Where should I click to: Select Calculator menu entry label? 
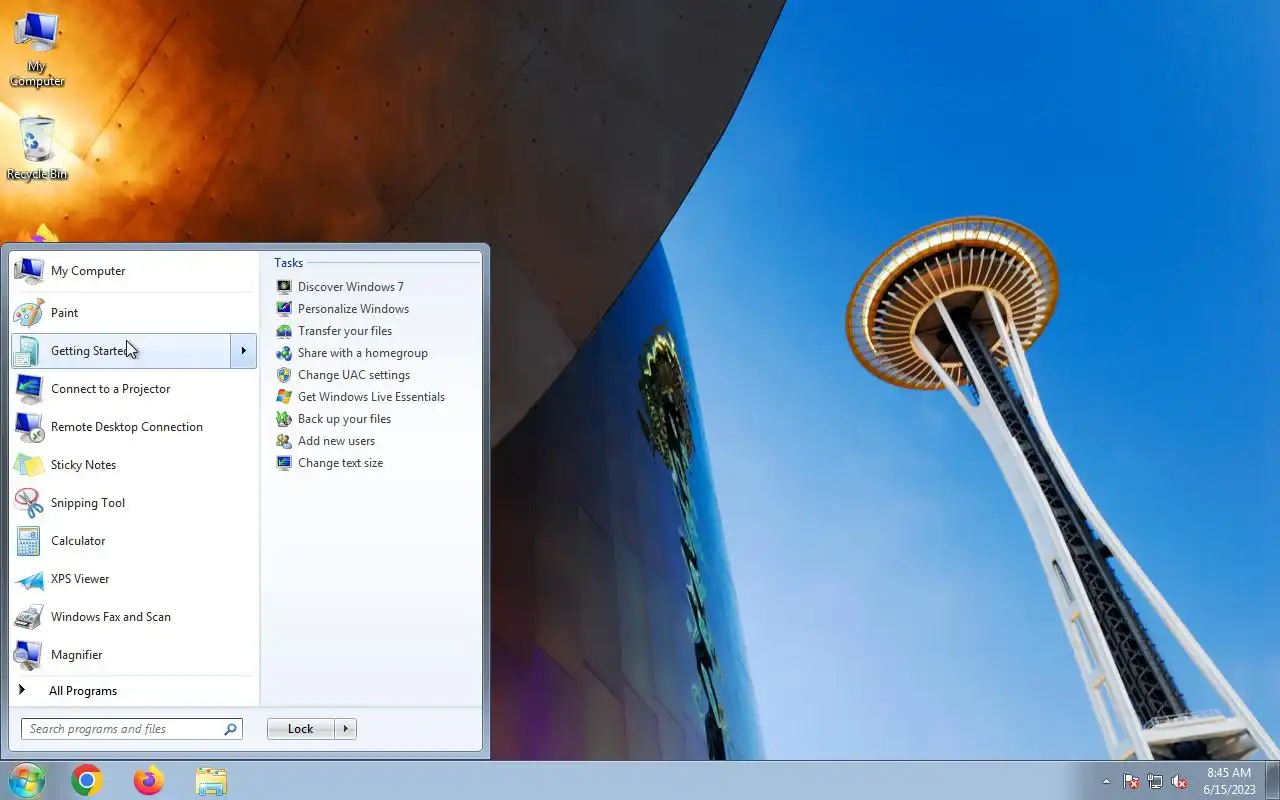coord(78,541)
